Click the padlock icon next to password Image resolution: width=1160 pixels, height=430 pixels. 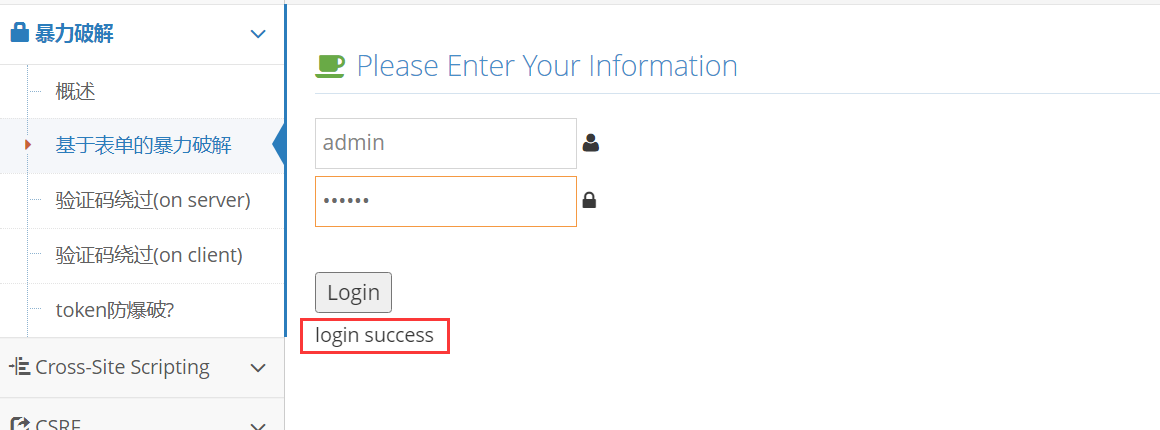click(589, 200)
